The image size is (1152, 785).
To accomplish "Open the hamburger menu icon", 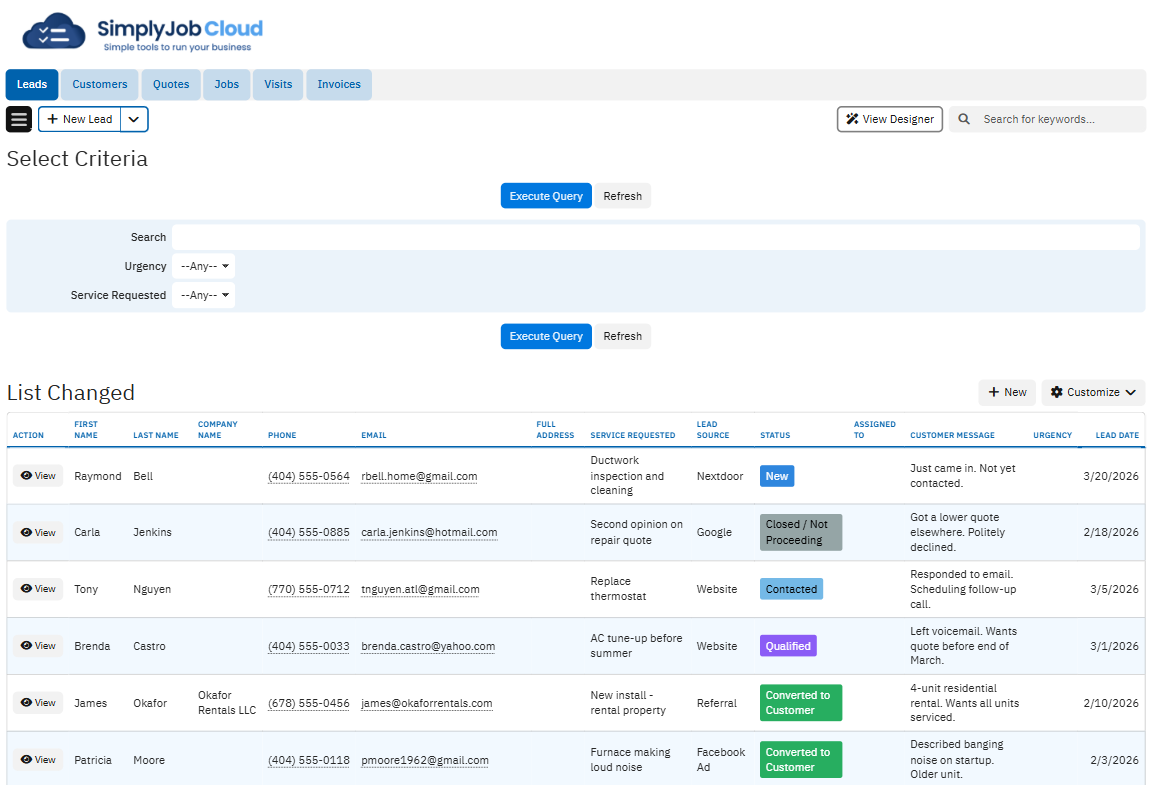I will click(19, 119).
